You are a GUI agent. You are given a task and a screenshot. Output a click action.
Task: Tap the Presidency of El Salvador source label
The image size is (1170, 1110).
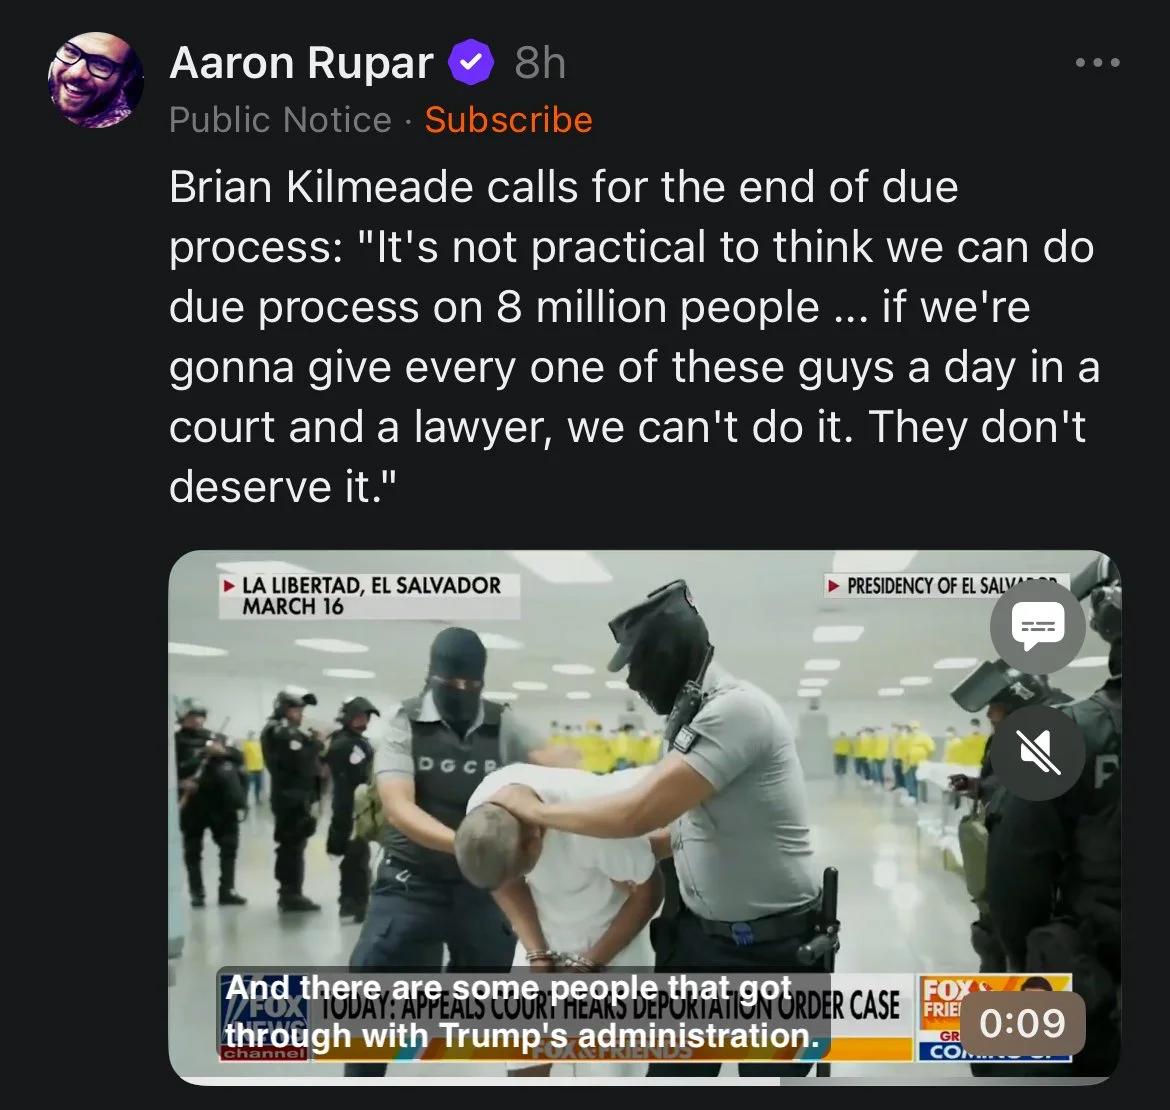point(946,586)
